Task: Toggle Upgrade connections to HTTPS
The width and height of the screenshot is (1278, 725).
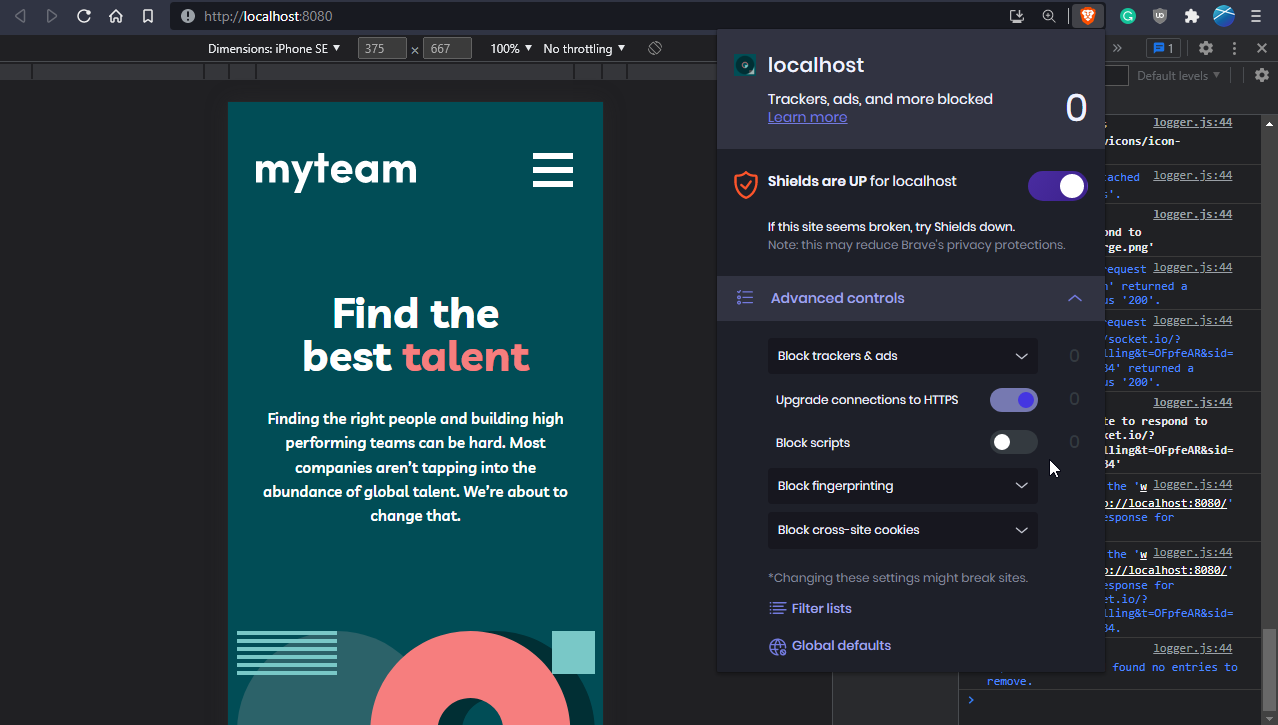Action: 1014,400
